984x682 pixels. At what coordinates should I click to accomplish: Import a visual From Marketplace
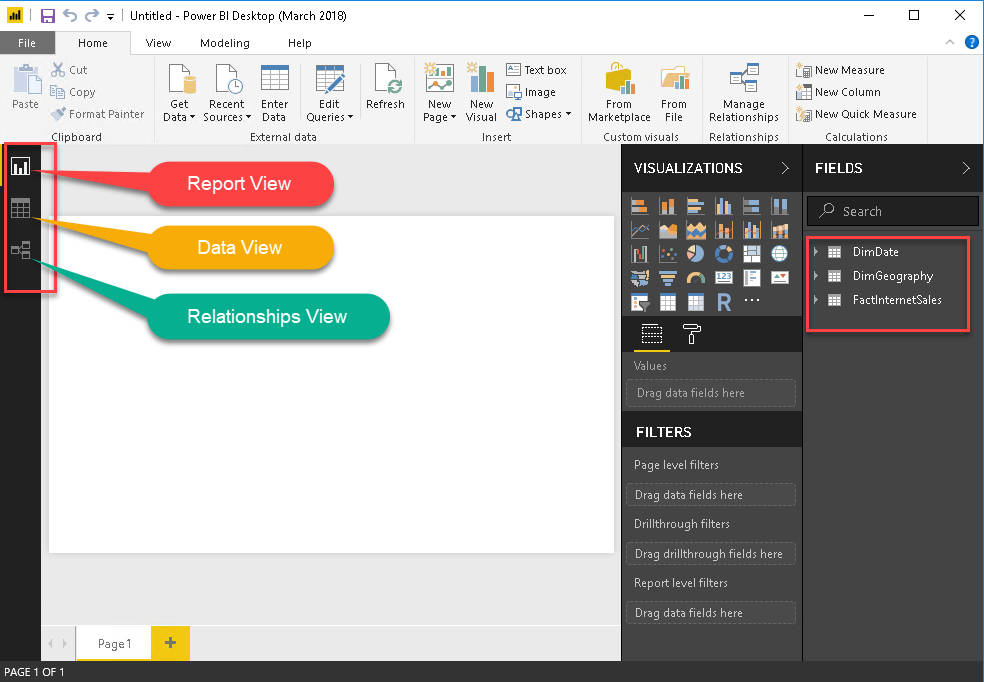click(619, 92)
